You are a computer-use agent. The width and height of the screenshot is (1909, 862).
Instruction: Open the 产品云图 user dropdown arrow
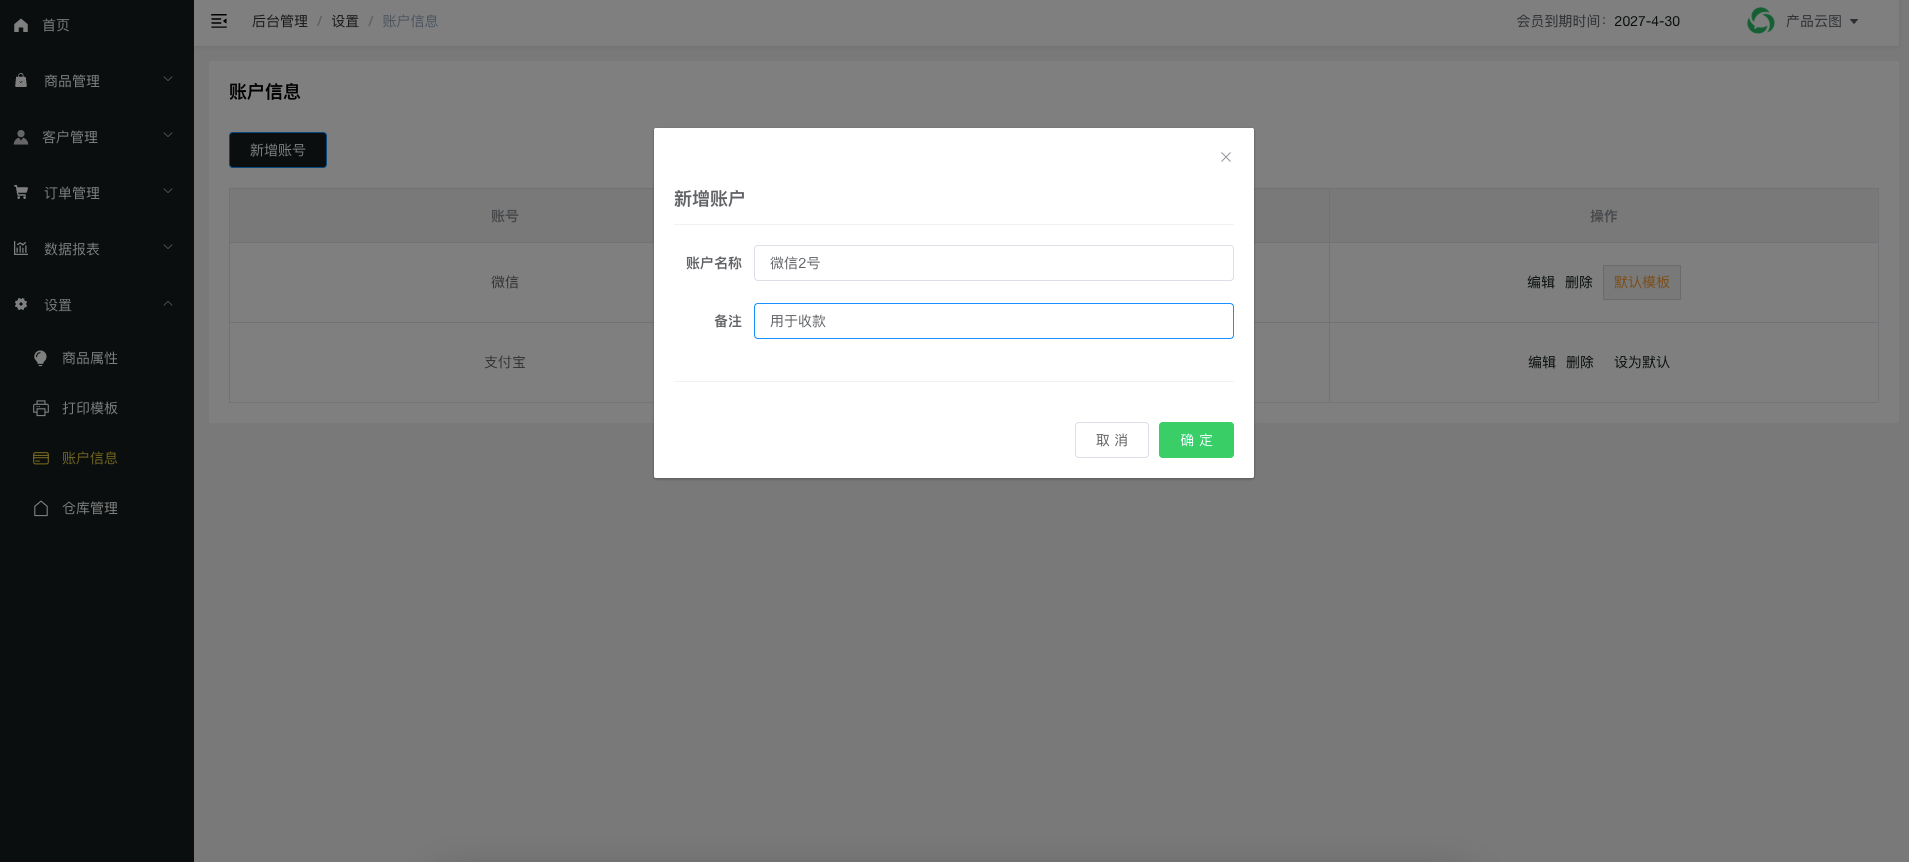click(1854, 21)
